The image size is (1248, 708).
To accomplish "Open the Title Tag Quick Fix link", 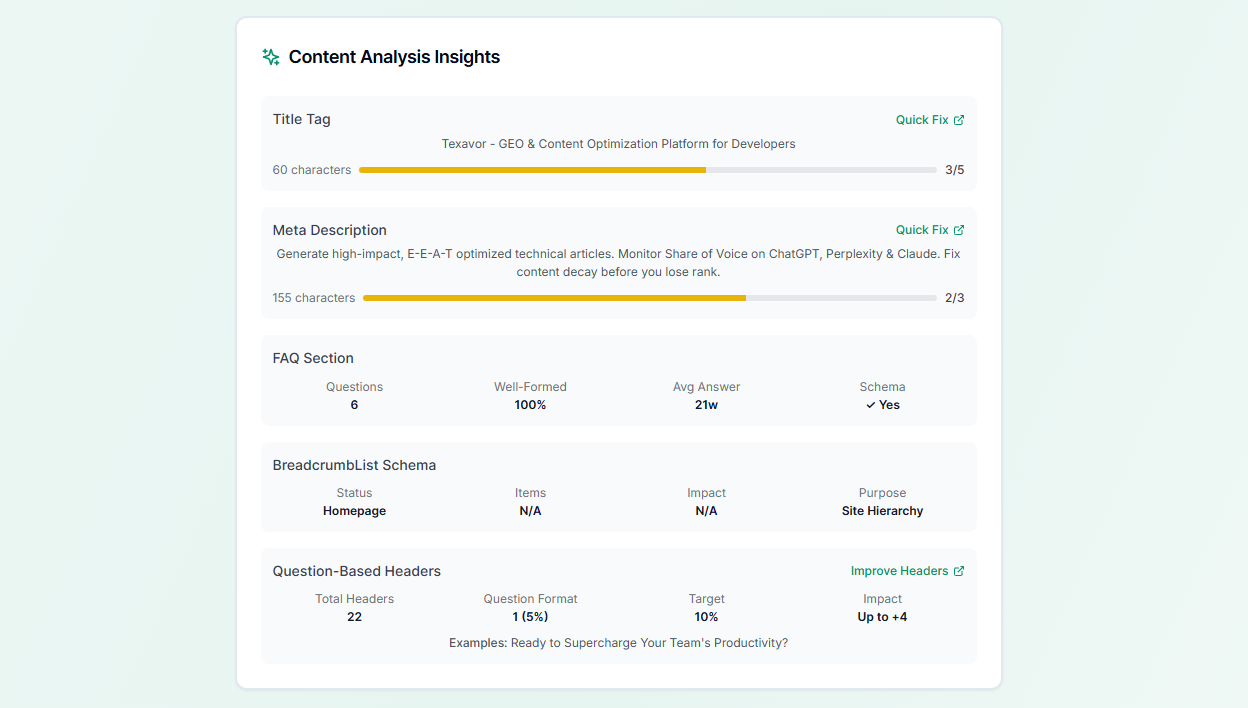I will (x=921, y=120).
